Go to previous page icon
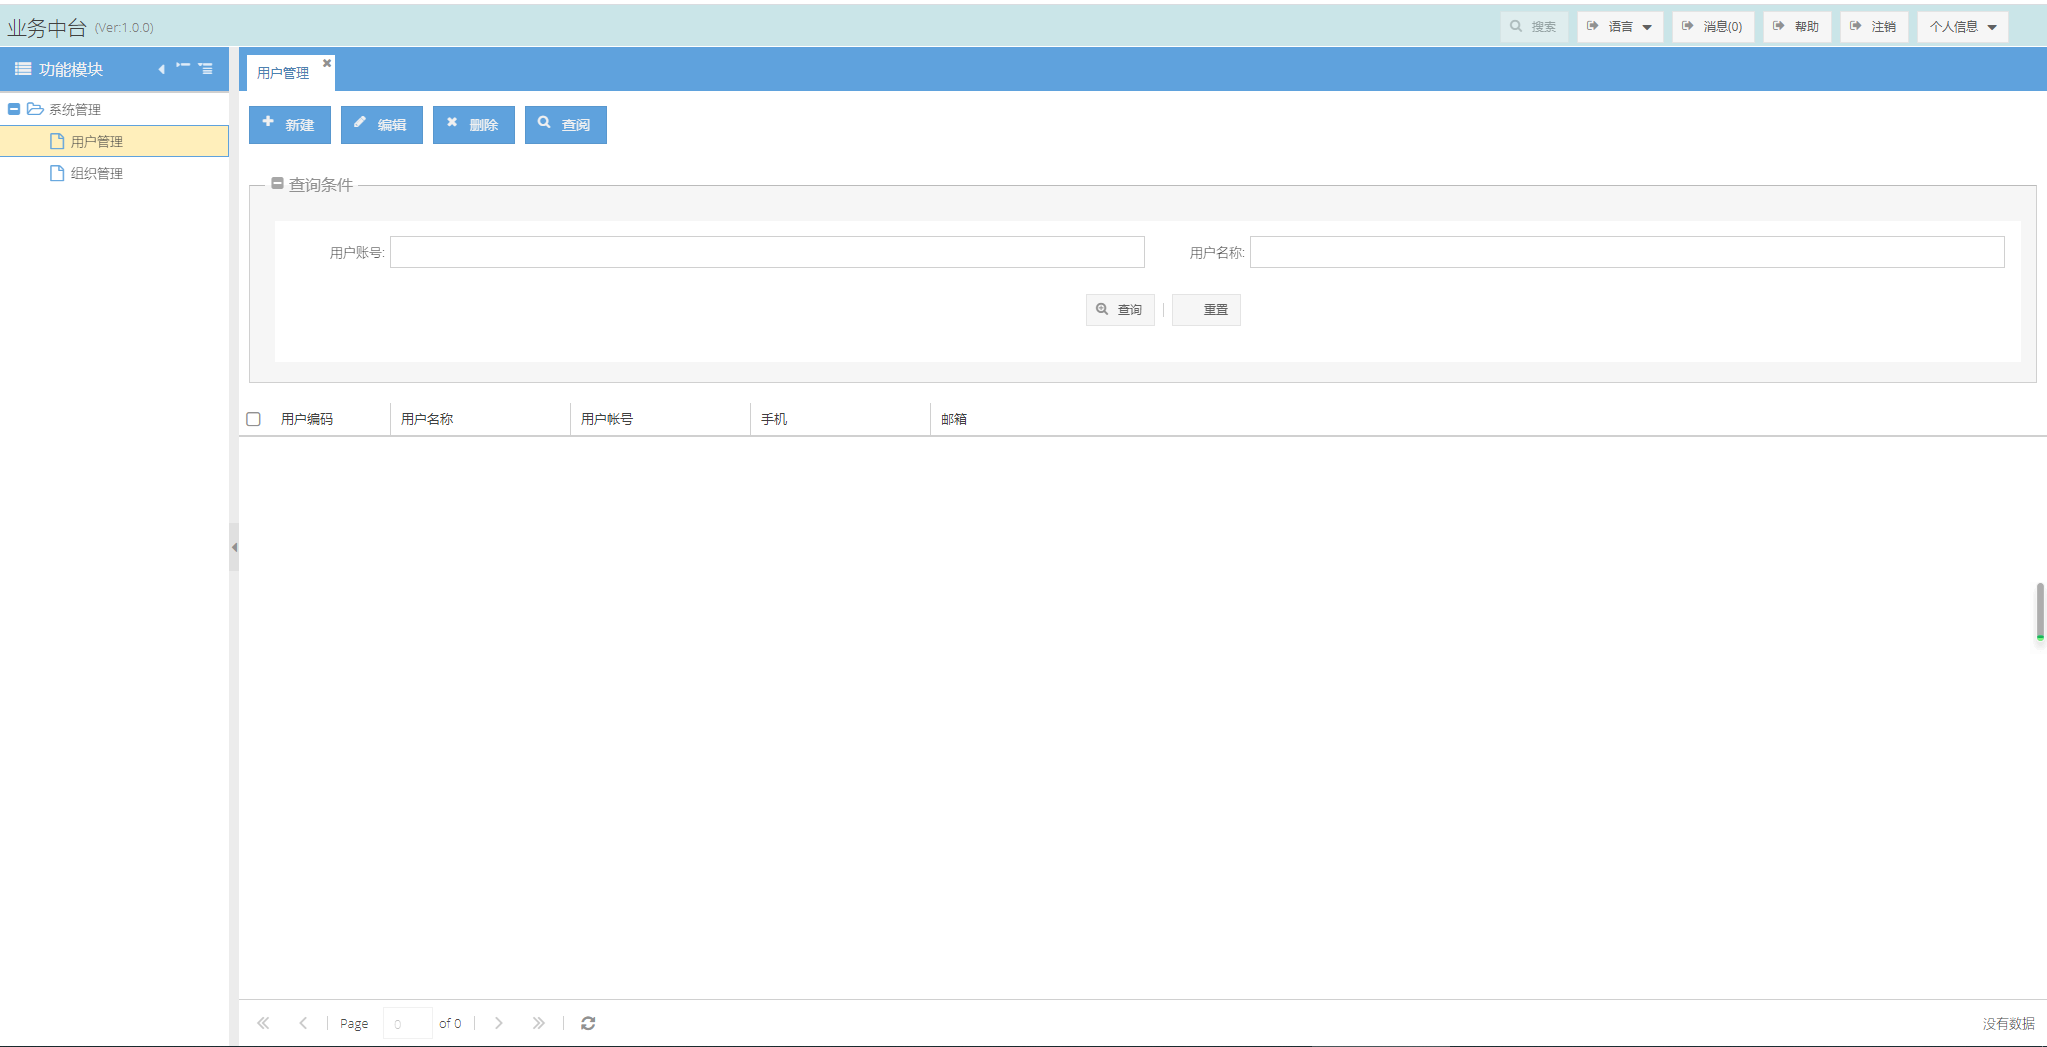 pyautogui.click(x=303, y=1023)
